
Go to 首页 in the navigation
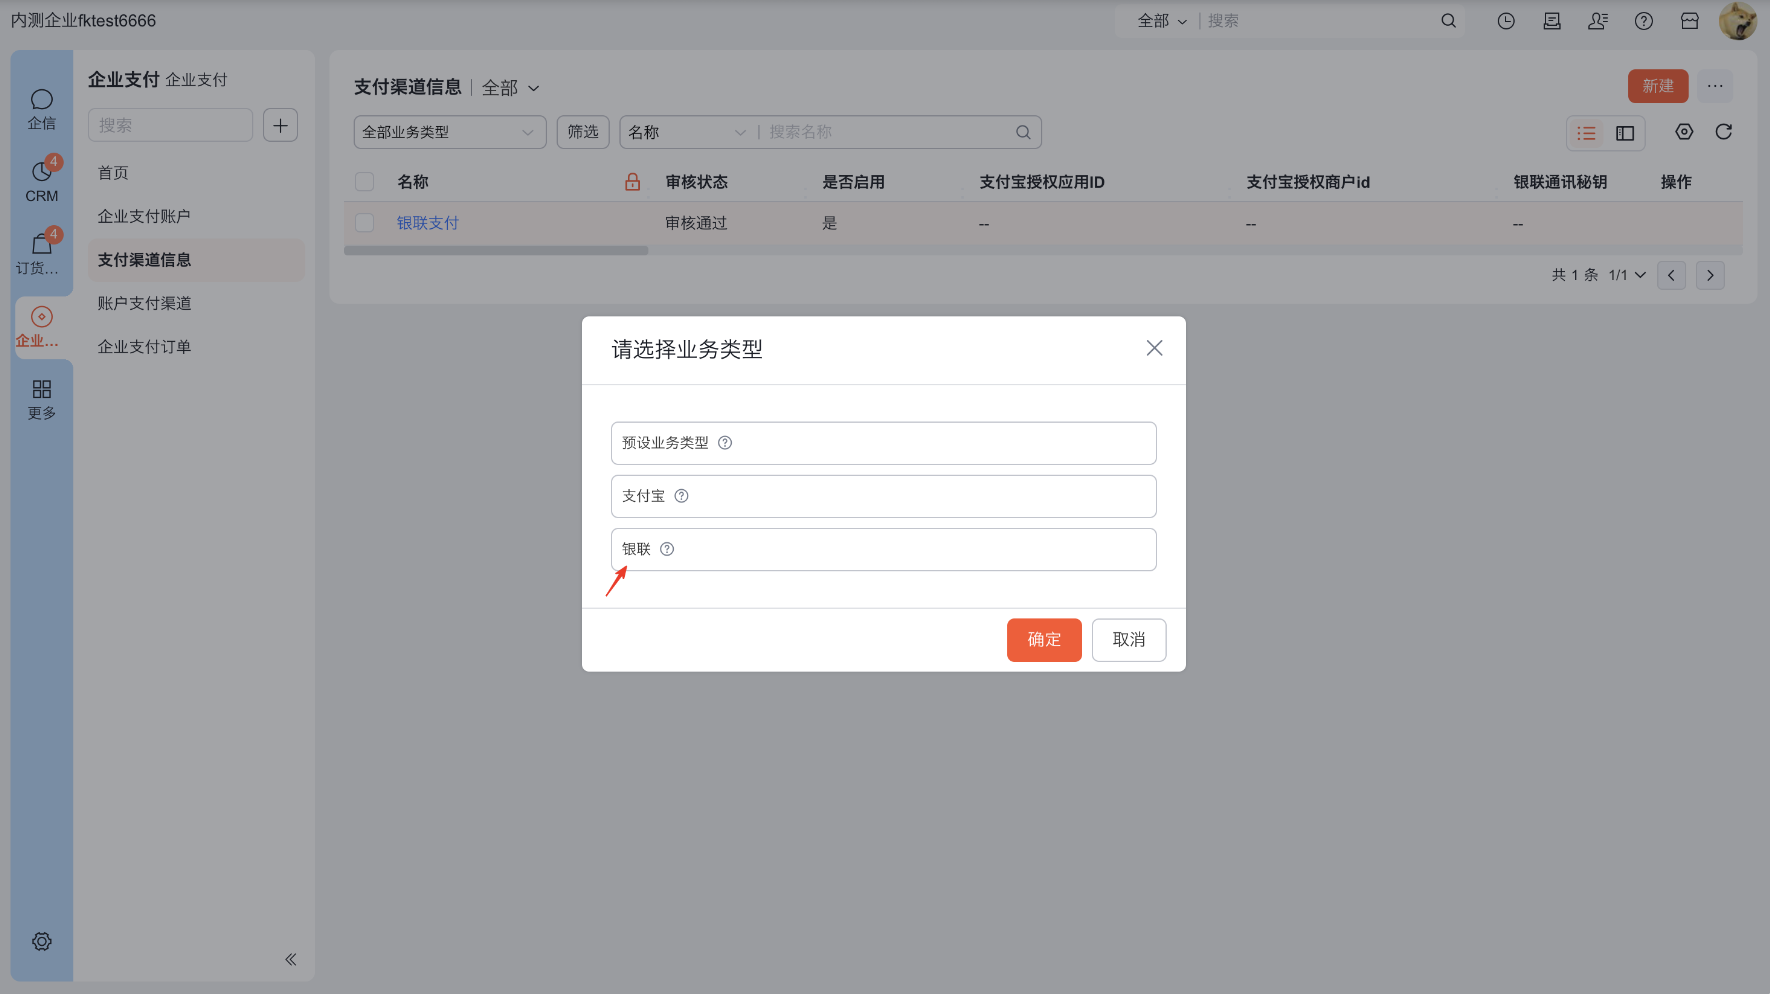(x=196, y=173)
